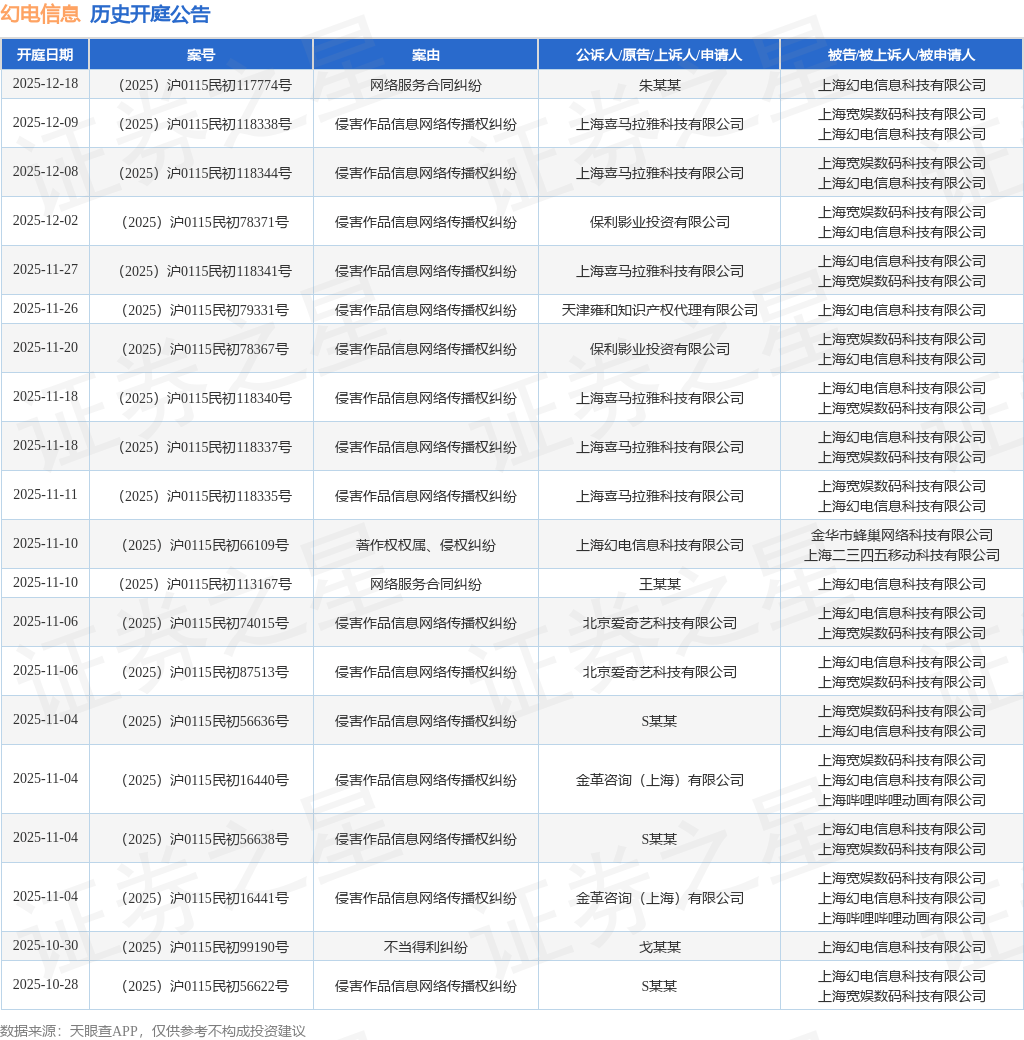1024x1040 pixels.
Task: Click defendant 上海二三四五移动科技有限公司
Action: point(901,555)
